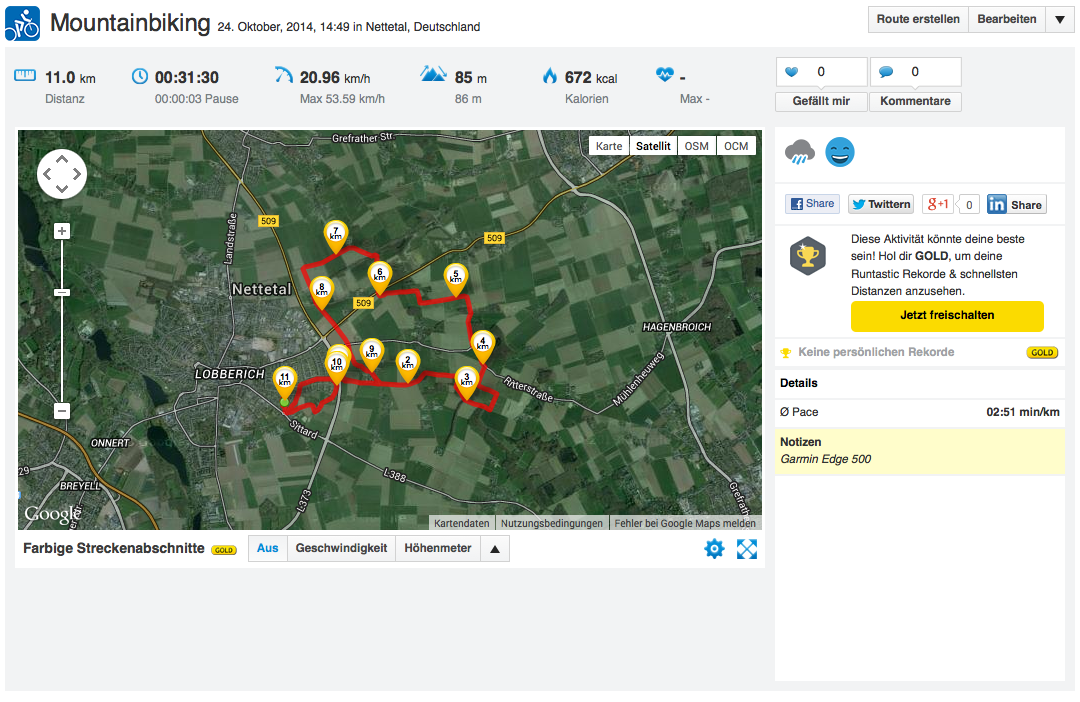
Task: Click Gefällt mir button
Action: pyautogui.click(x=821, y=101)
